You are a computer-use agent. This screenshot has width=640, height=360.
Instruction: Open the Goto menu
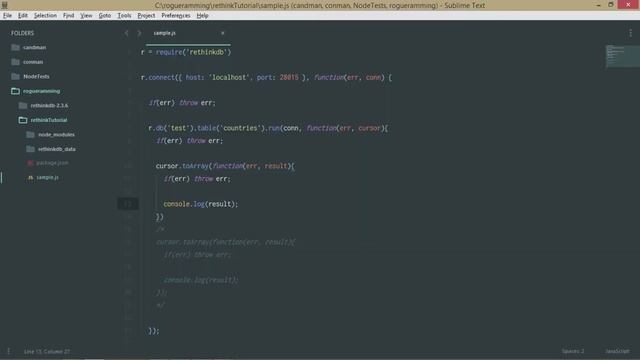[x=104, y=16]
